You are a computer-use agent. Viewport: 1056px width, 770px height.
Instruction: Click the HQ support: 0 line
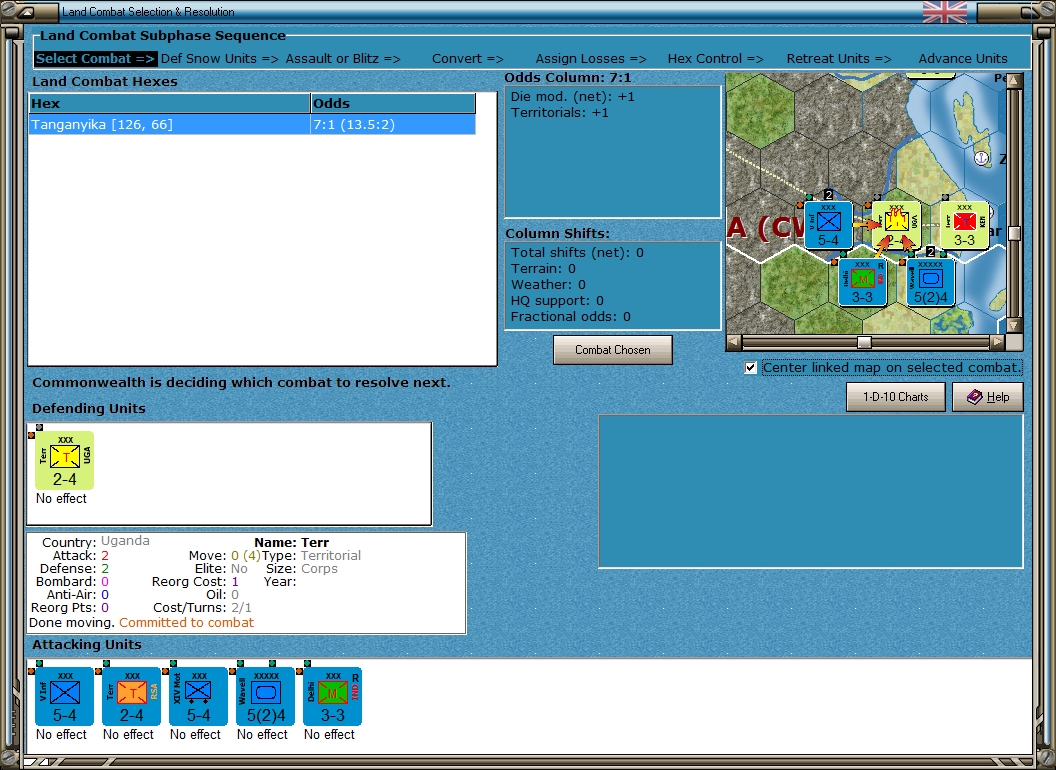557,300
